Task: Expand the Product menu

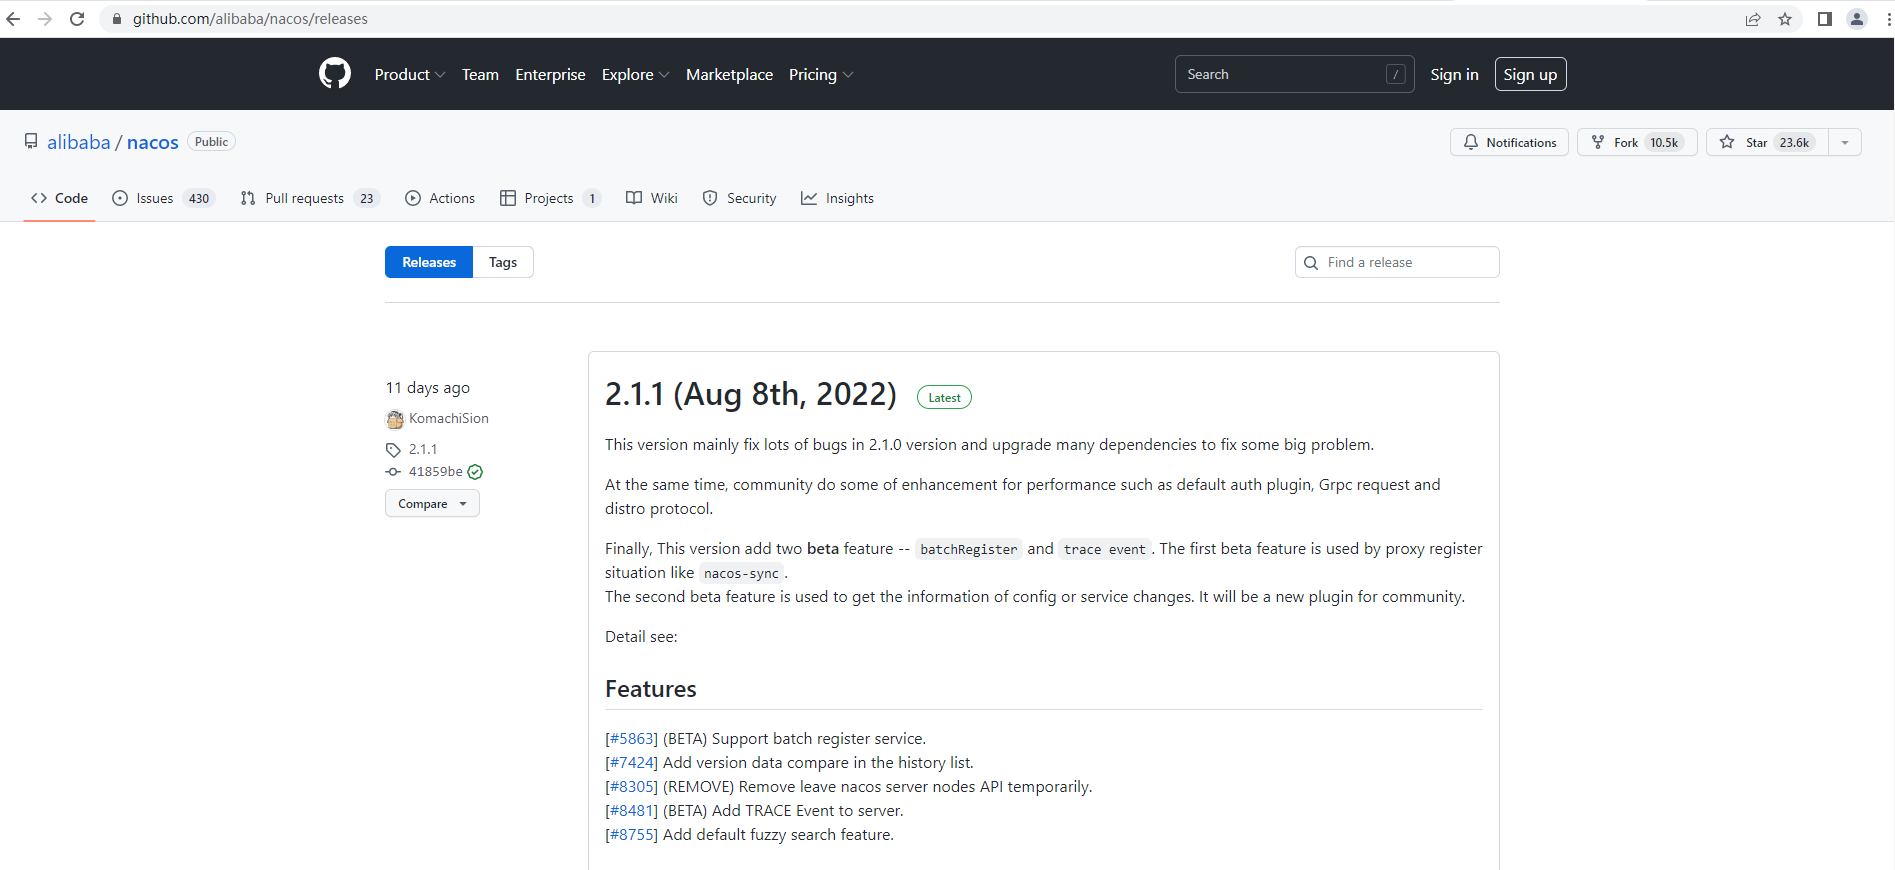Action: pyautogui.click(x=410, y=75)
